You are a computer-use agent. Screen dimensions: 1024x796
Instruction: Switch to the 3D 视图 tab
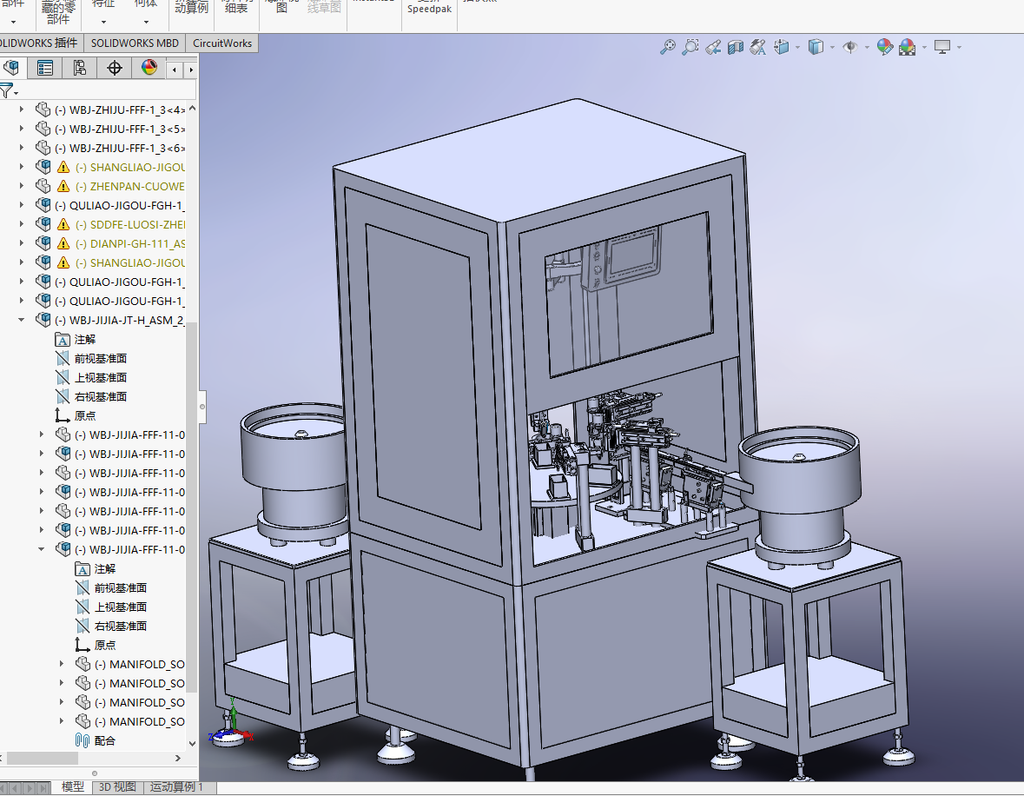(x=117, y=787)
